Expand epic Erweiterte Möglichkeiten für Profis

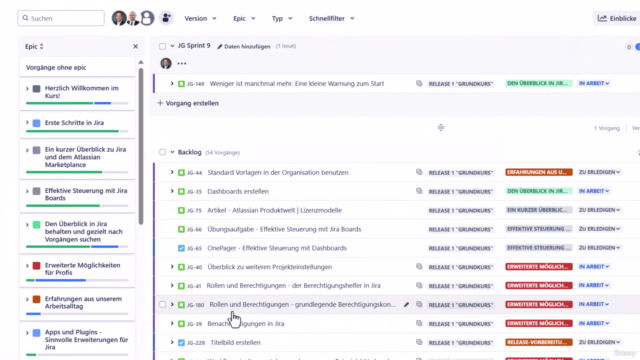[x=27, y=266]
